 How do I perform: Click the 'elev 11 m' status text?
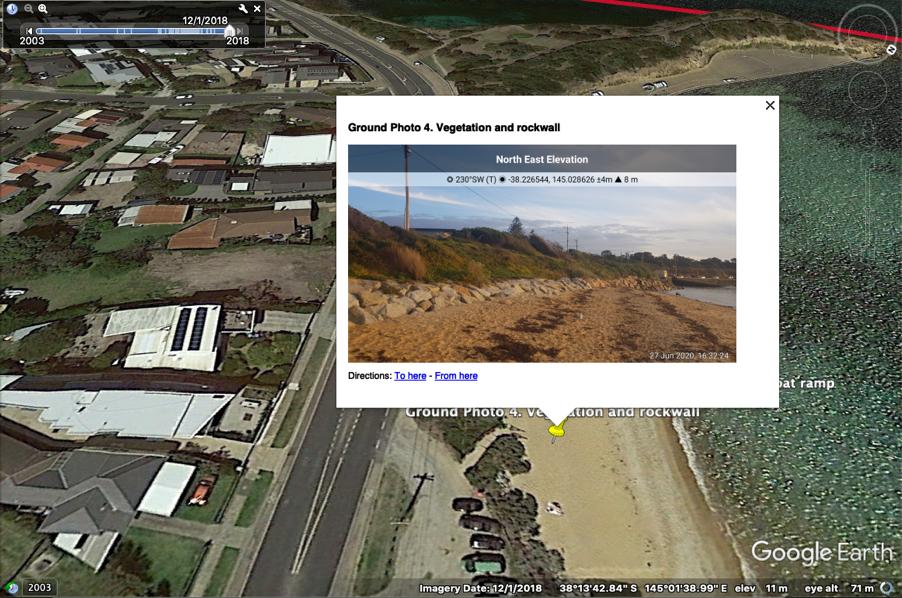pyautogui.click(x=760, y=588)
